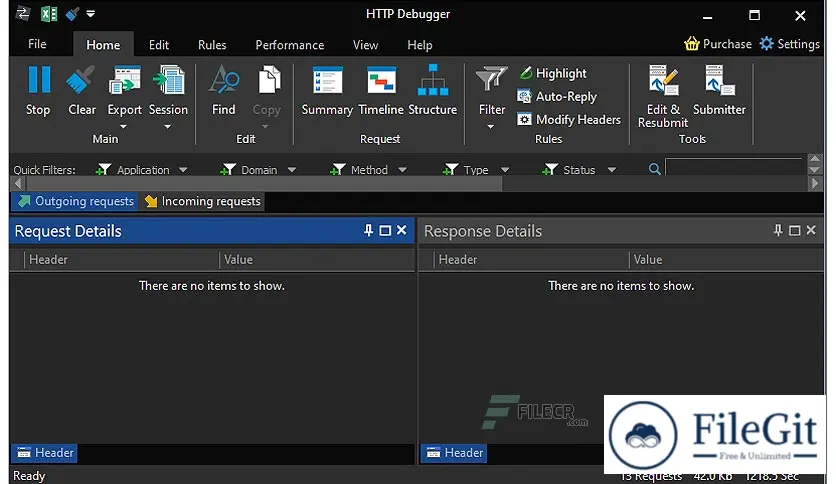The height and width of the screenshot is (484, 836).
Task: Click the Session icon
Action: coord(168,80)
